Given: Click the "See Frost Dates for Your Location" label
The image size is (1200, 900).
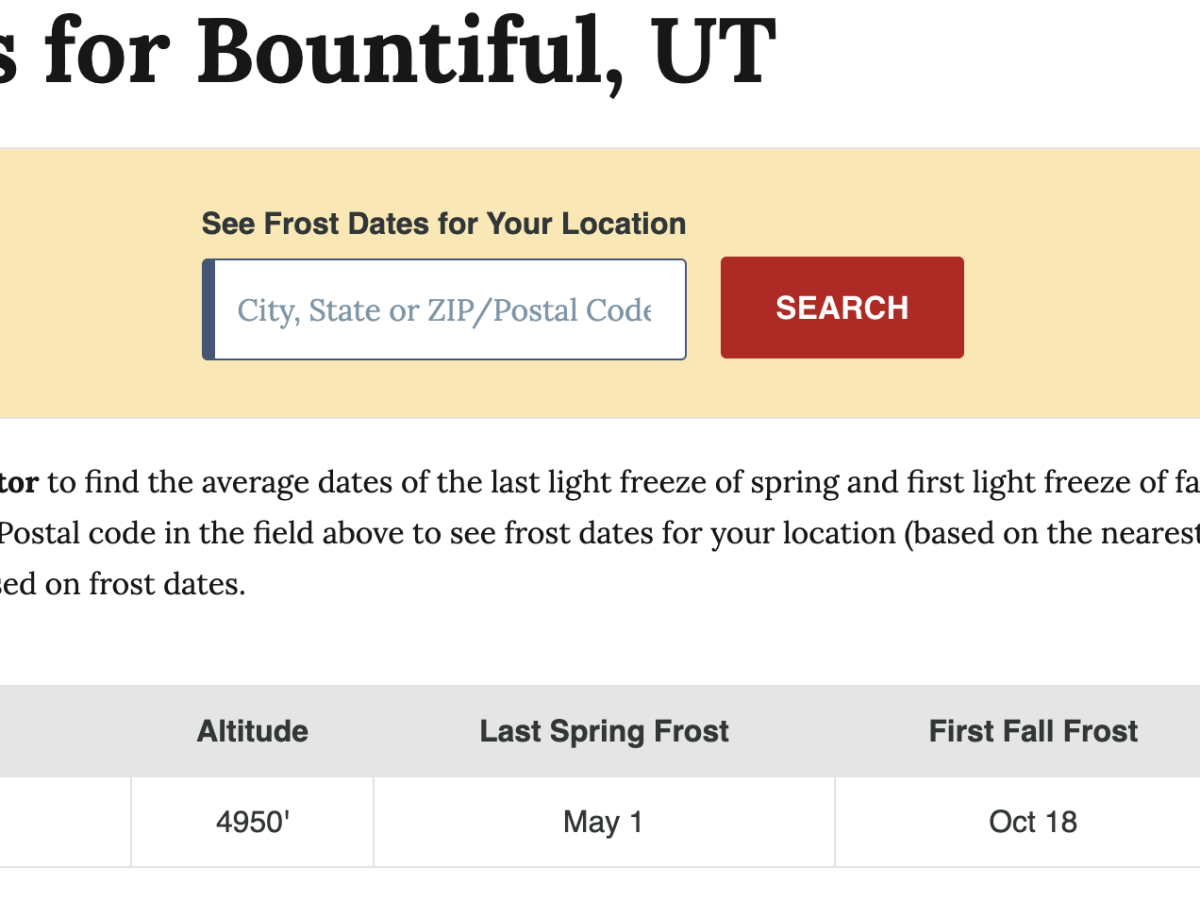Looking at the screenshot, I should [x=443, y=223].
